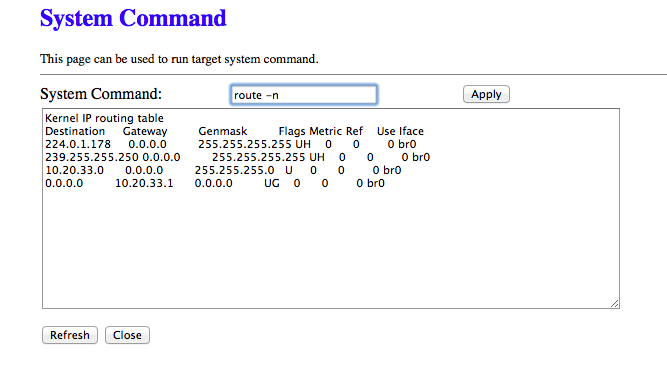Click 'Kernel IP routing table' line
Screen dimensions: 667x368
click(x=104, y=118)
